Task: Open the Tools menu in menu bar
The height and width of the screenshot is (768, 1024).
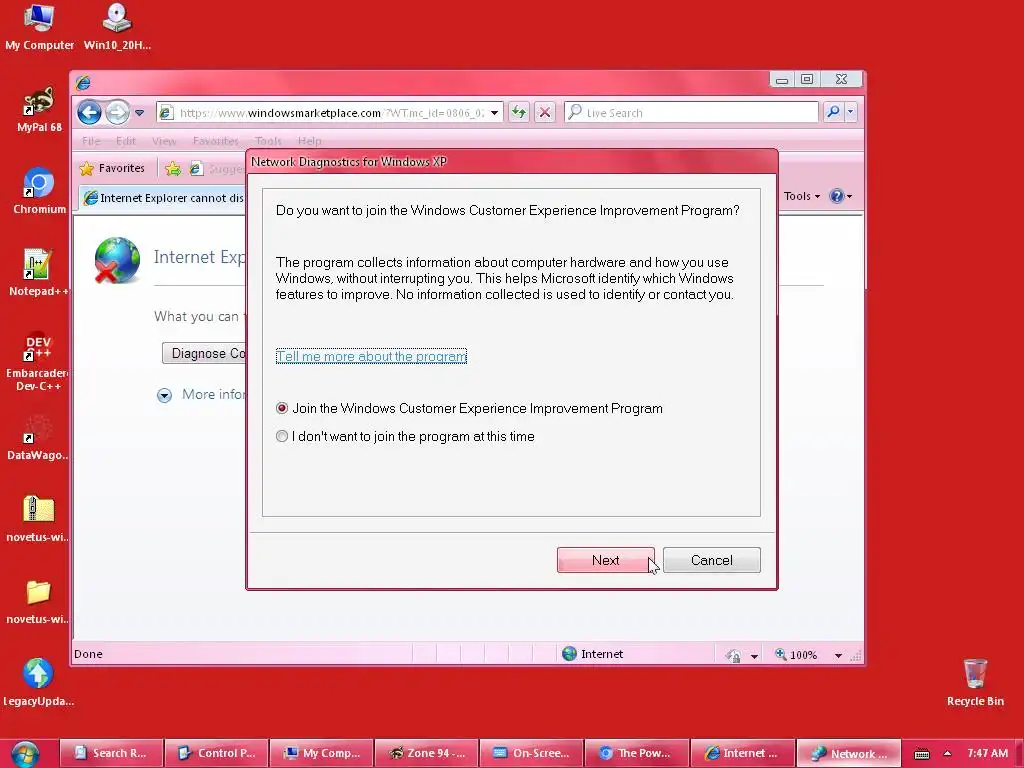Action: tap(268, 141)
